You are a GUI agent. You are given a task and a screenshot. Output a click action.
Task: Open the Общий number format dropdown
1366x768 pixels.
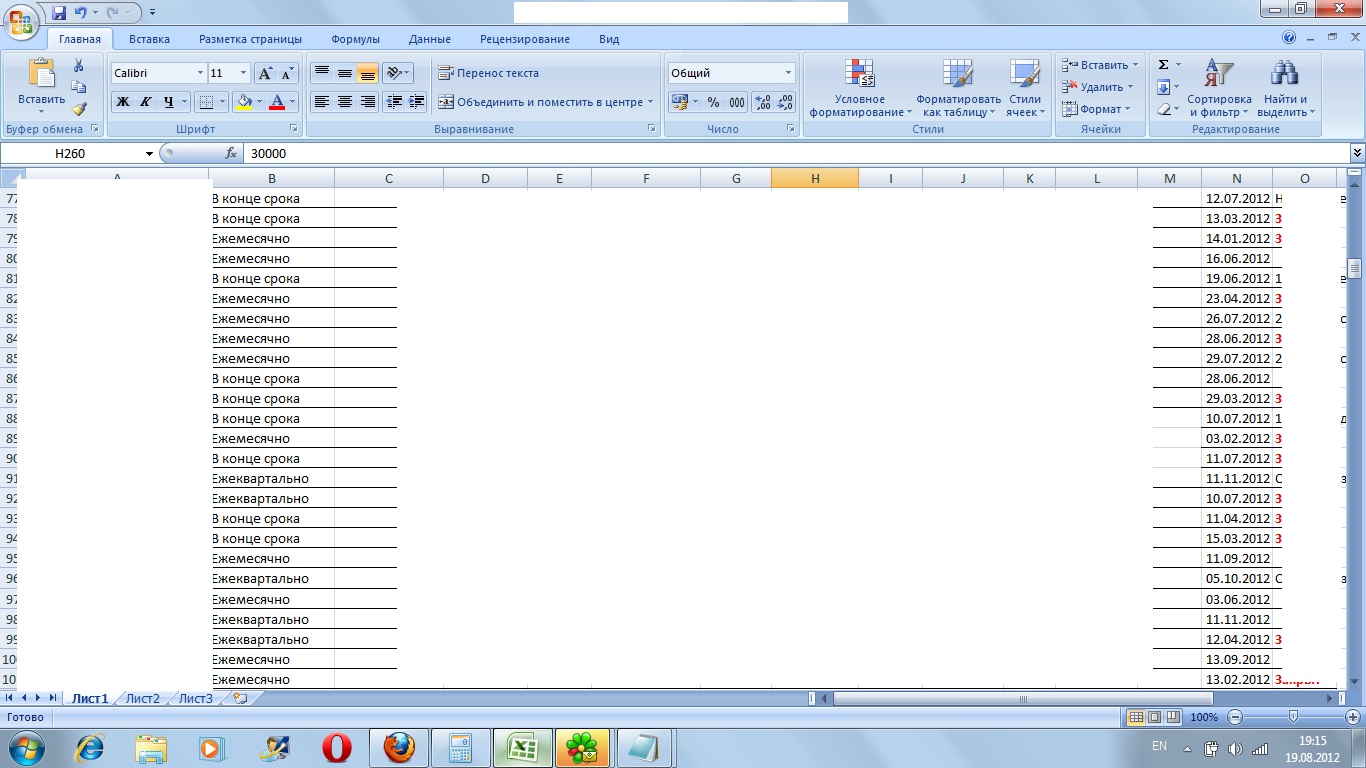click(788, 73)
